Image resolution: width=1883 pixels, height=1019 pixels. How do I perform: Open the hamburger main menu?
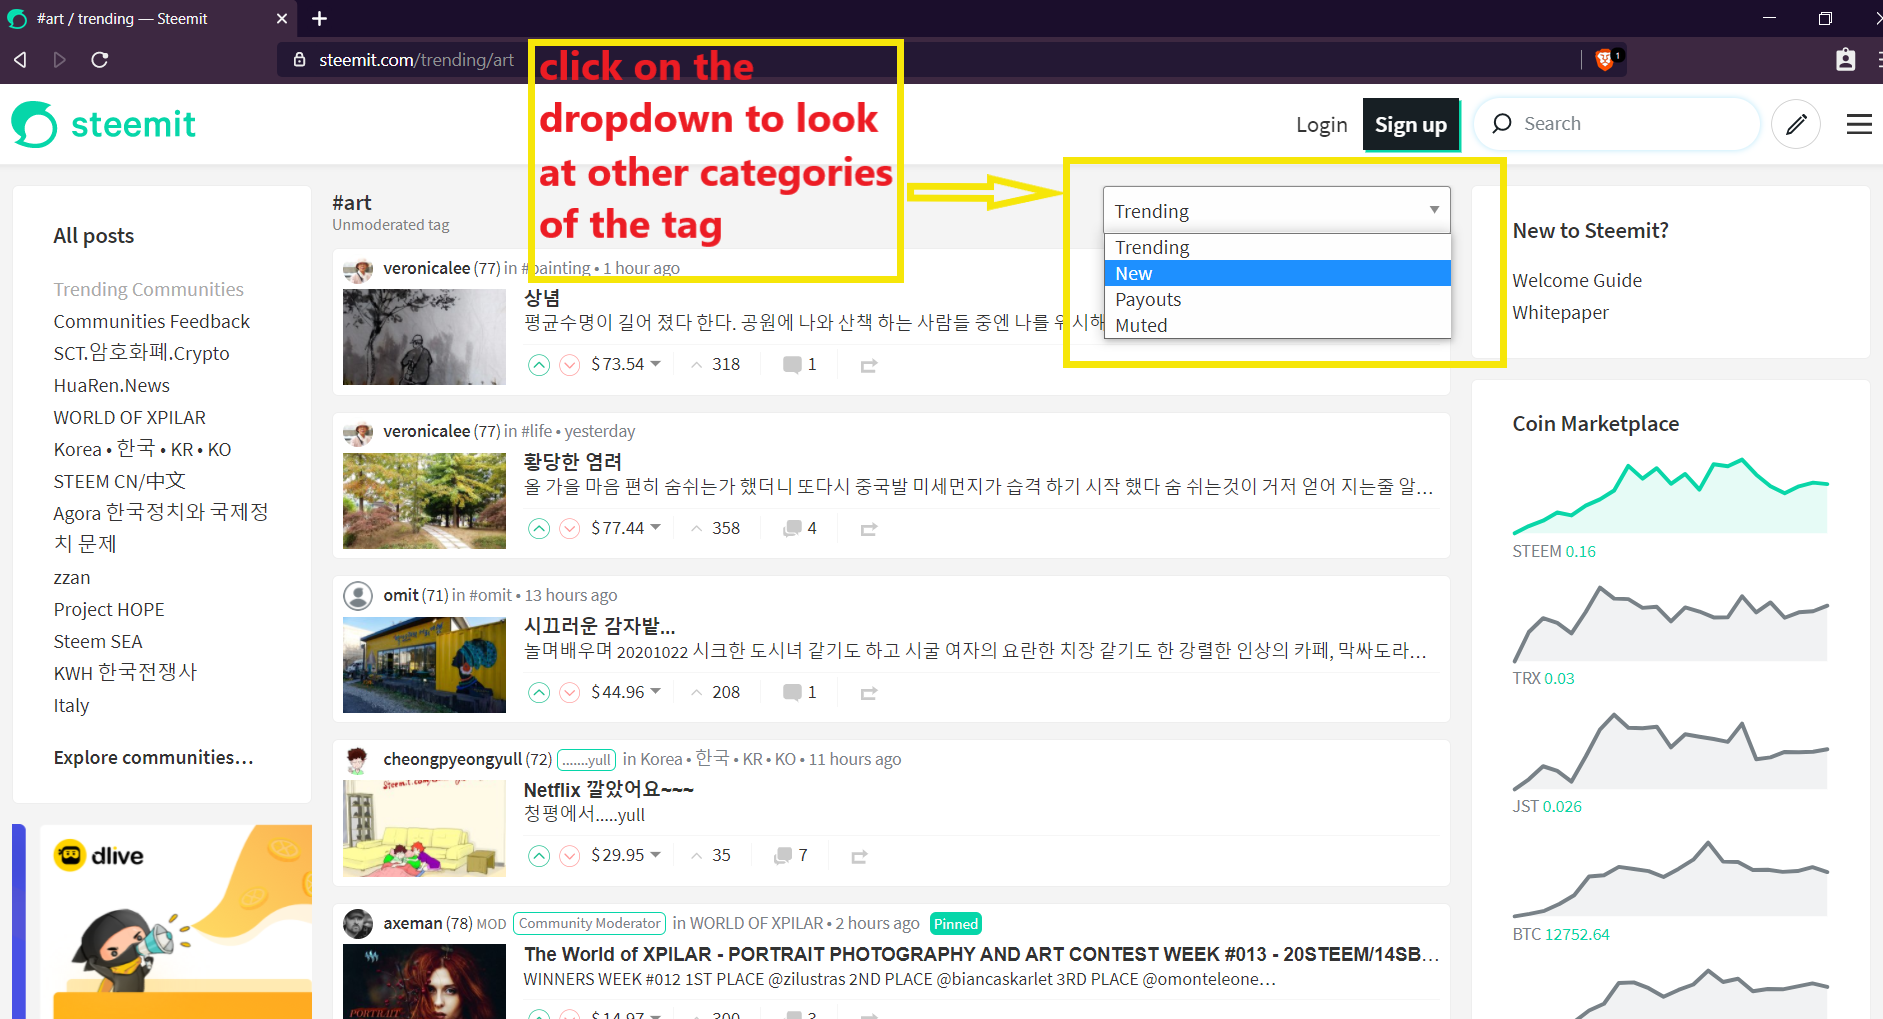pos(1859,124)
